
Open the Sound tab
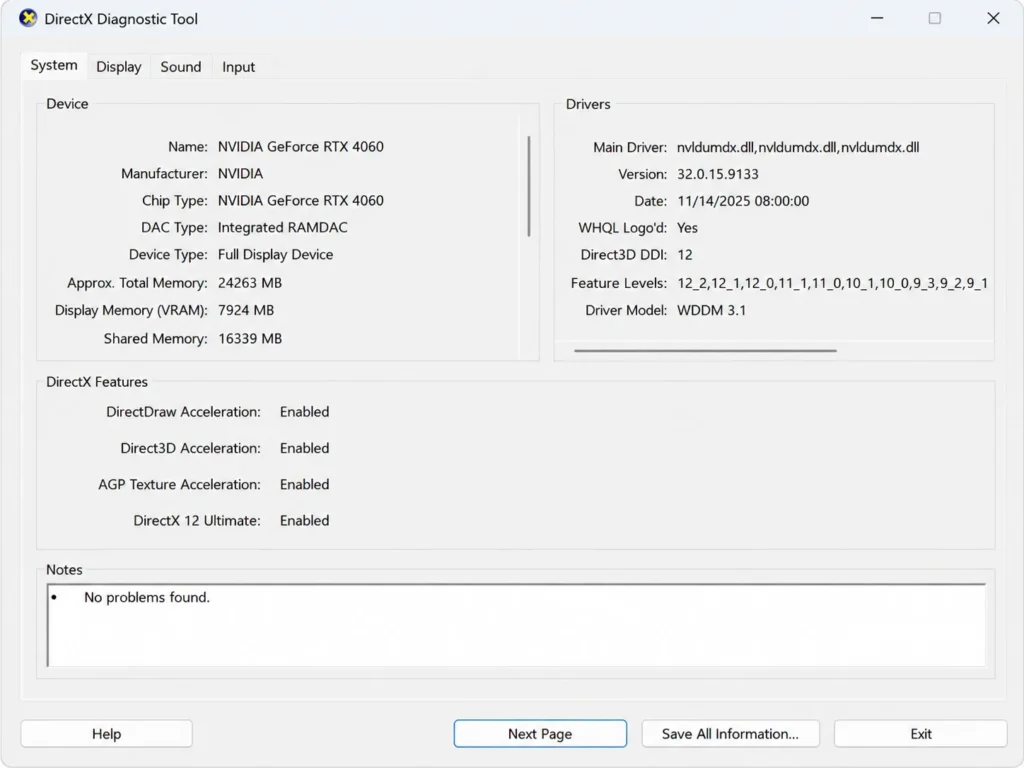[181, 67]
